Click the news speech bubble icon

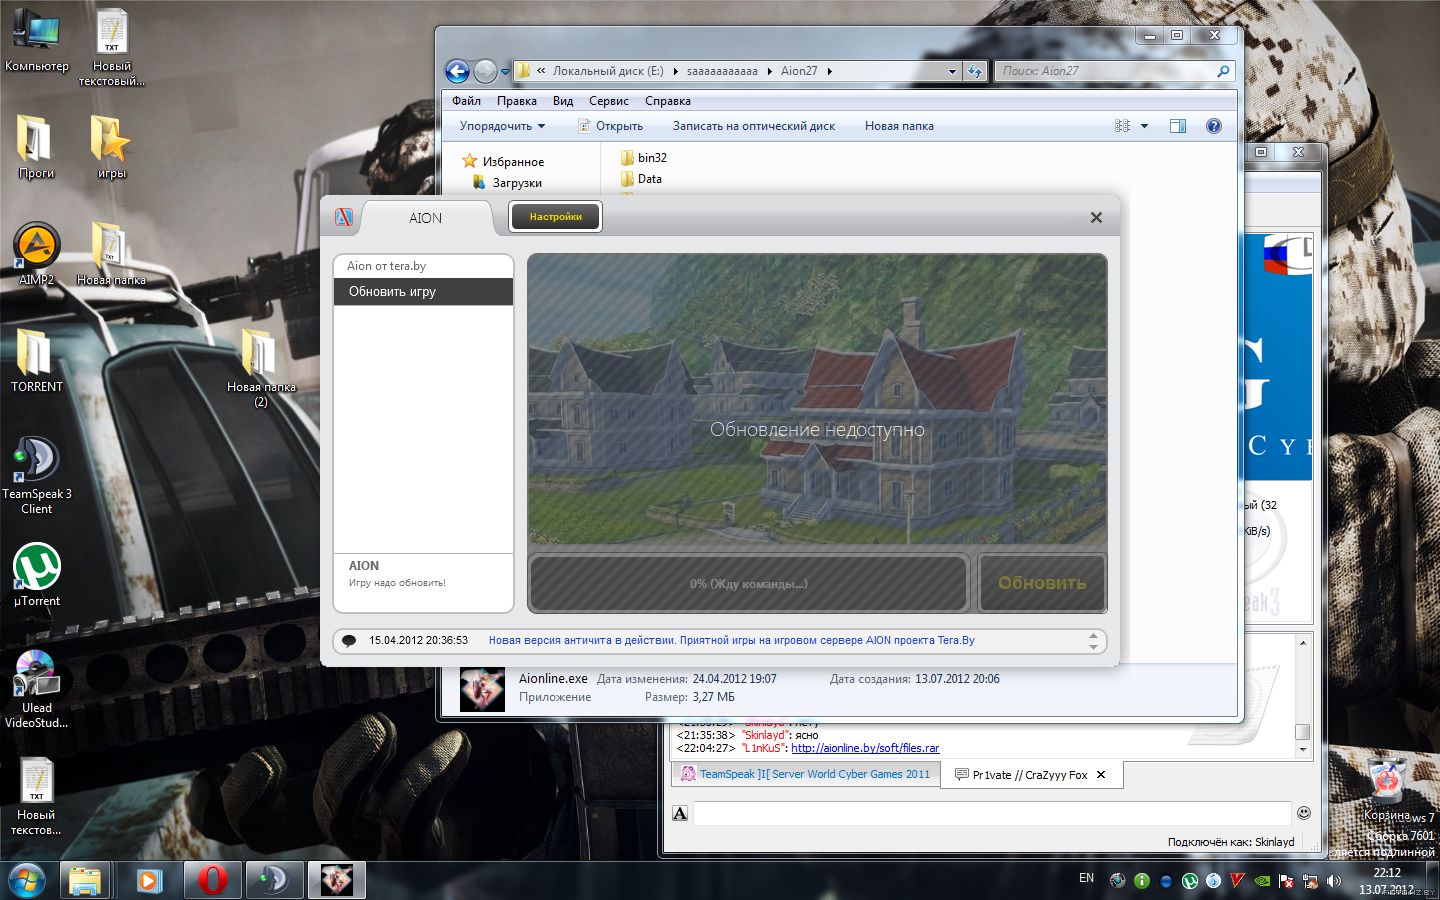(x=349, y=640)
